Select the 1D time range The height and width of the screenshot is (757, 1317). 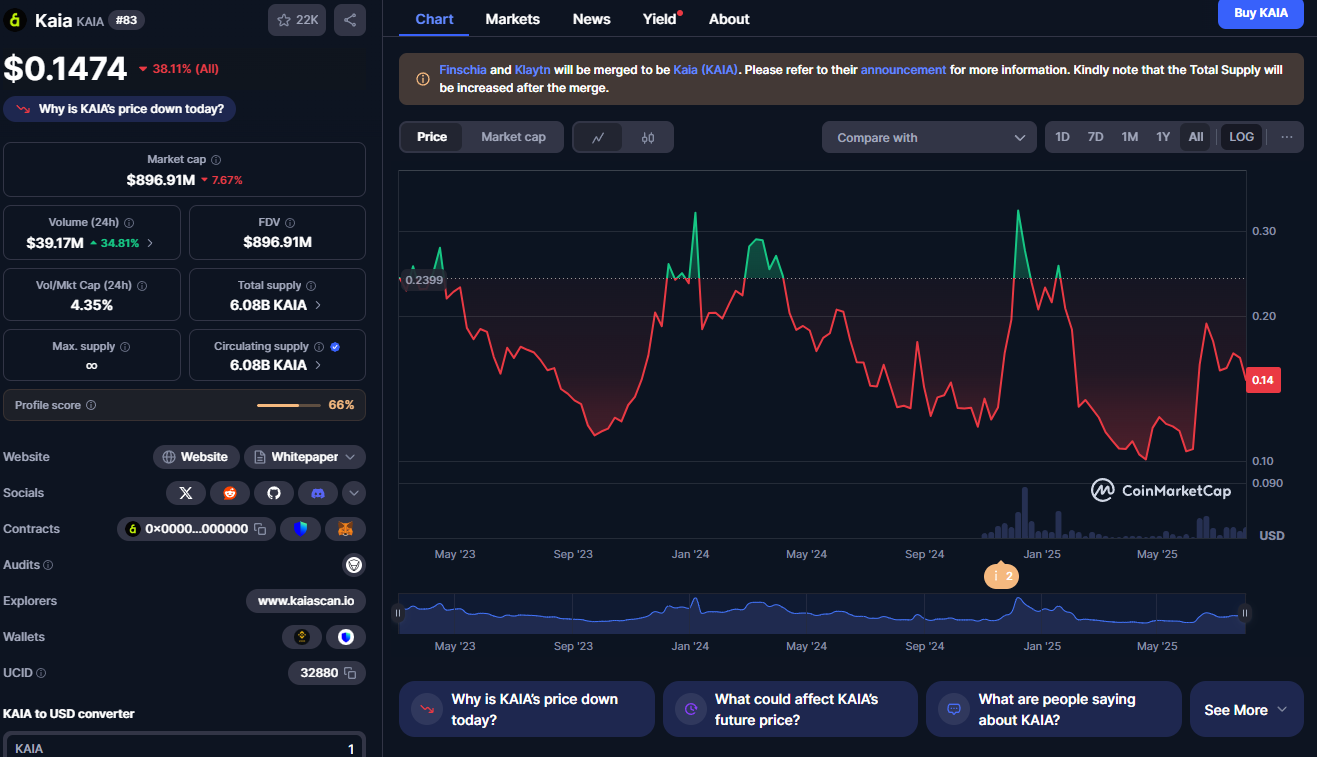(x=1062, y=137)
